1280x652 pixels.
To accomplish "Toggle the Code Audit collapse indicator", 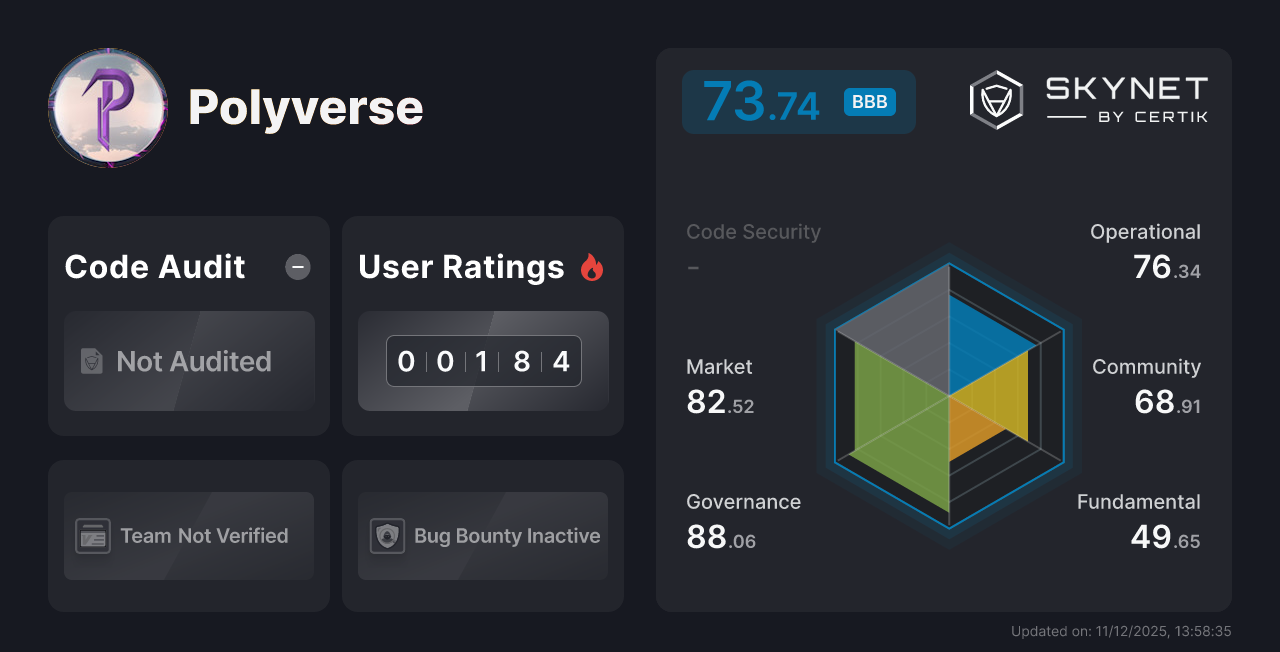I will tap(297, 266).
